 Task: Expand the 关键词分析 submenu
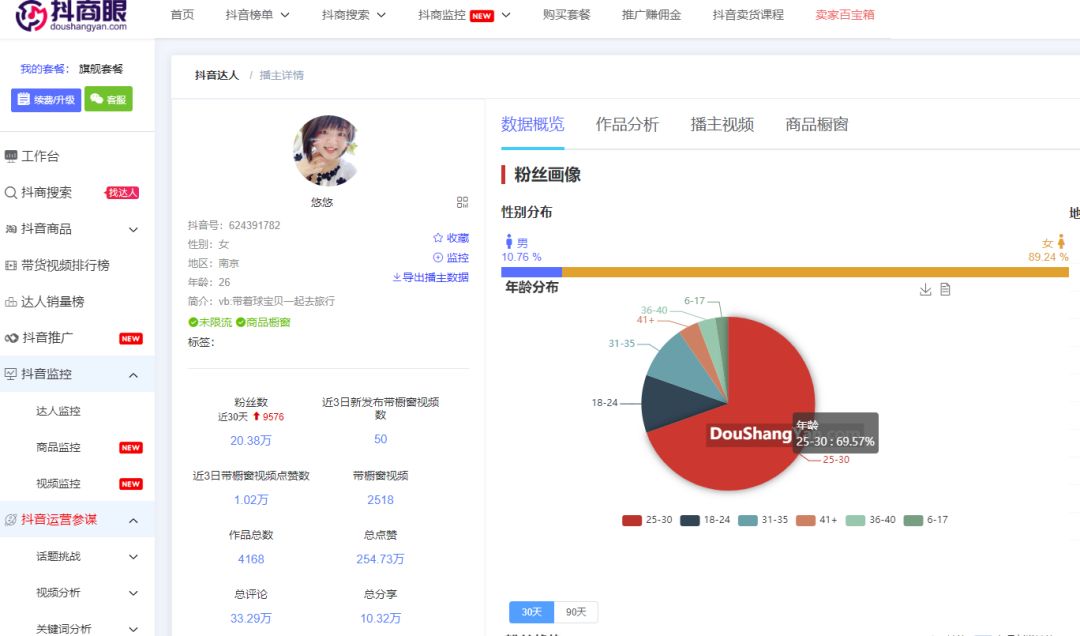click(x=134, y=629)
